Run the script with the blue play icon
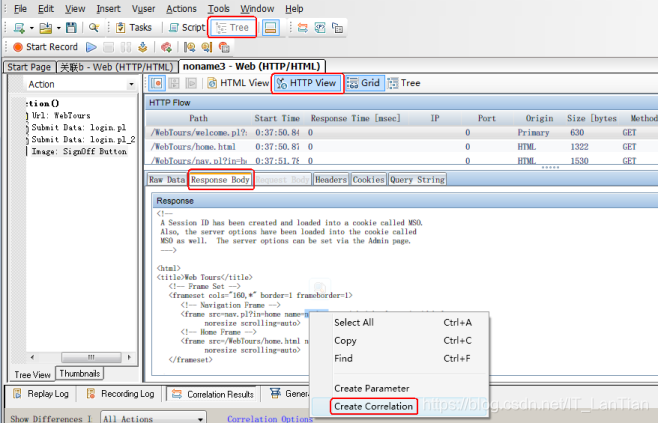Viewport: 658px width, 423px height. click(91, 47)
